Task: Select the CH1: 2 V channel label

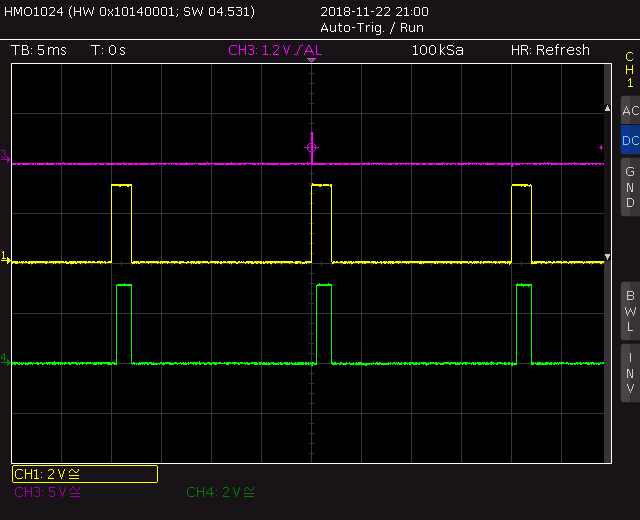Action: coord(84,474)
